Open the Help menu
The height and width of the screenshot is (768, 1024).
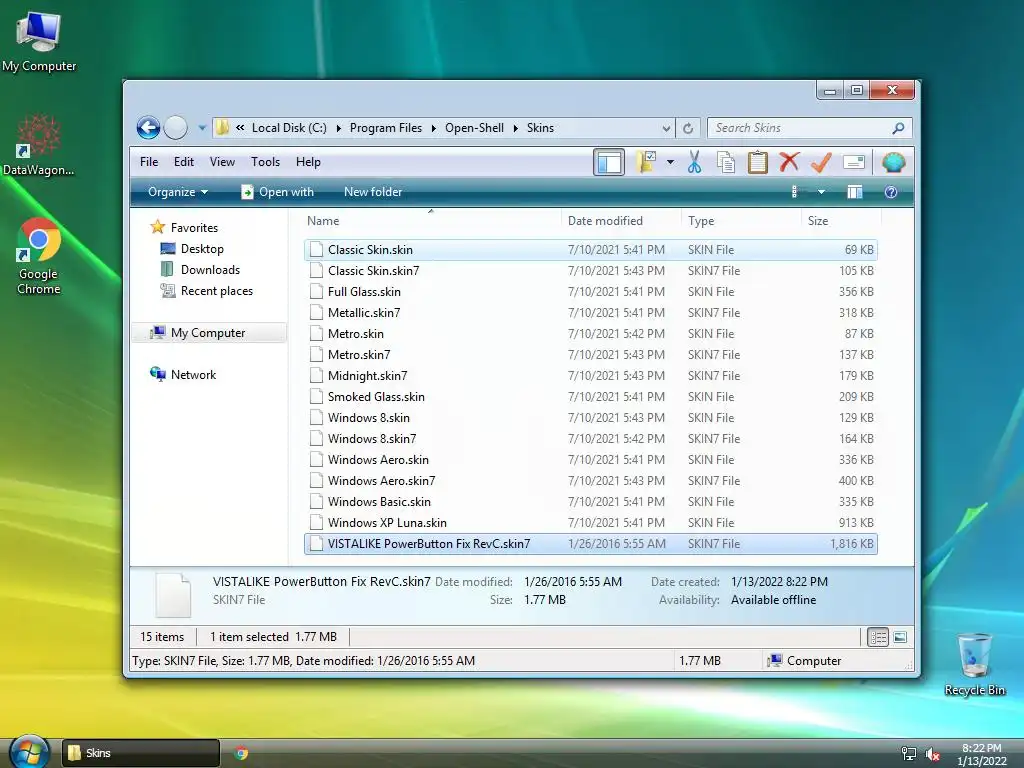(308, 162)
